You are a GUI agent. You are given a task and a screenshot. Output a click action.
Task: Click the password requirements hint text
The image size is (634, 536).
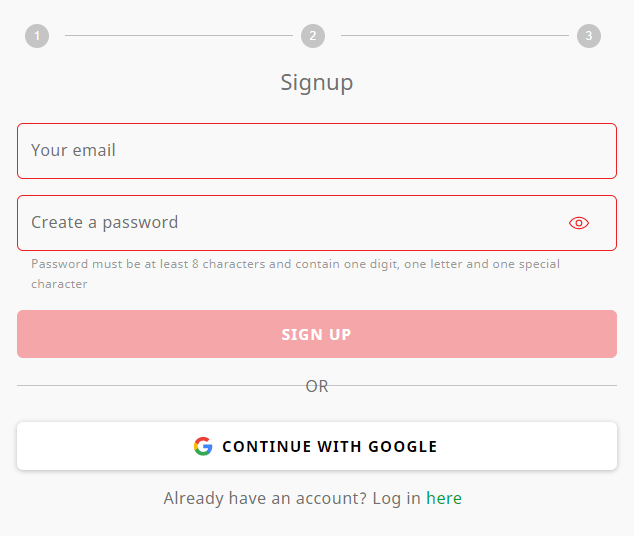pos(296,274)
